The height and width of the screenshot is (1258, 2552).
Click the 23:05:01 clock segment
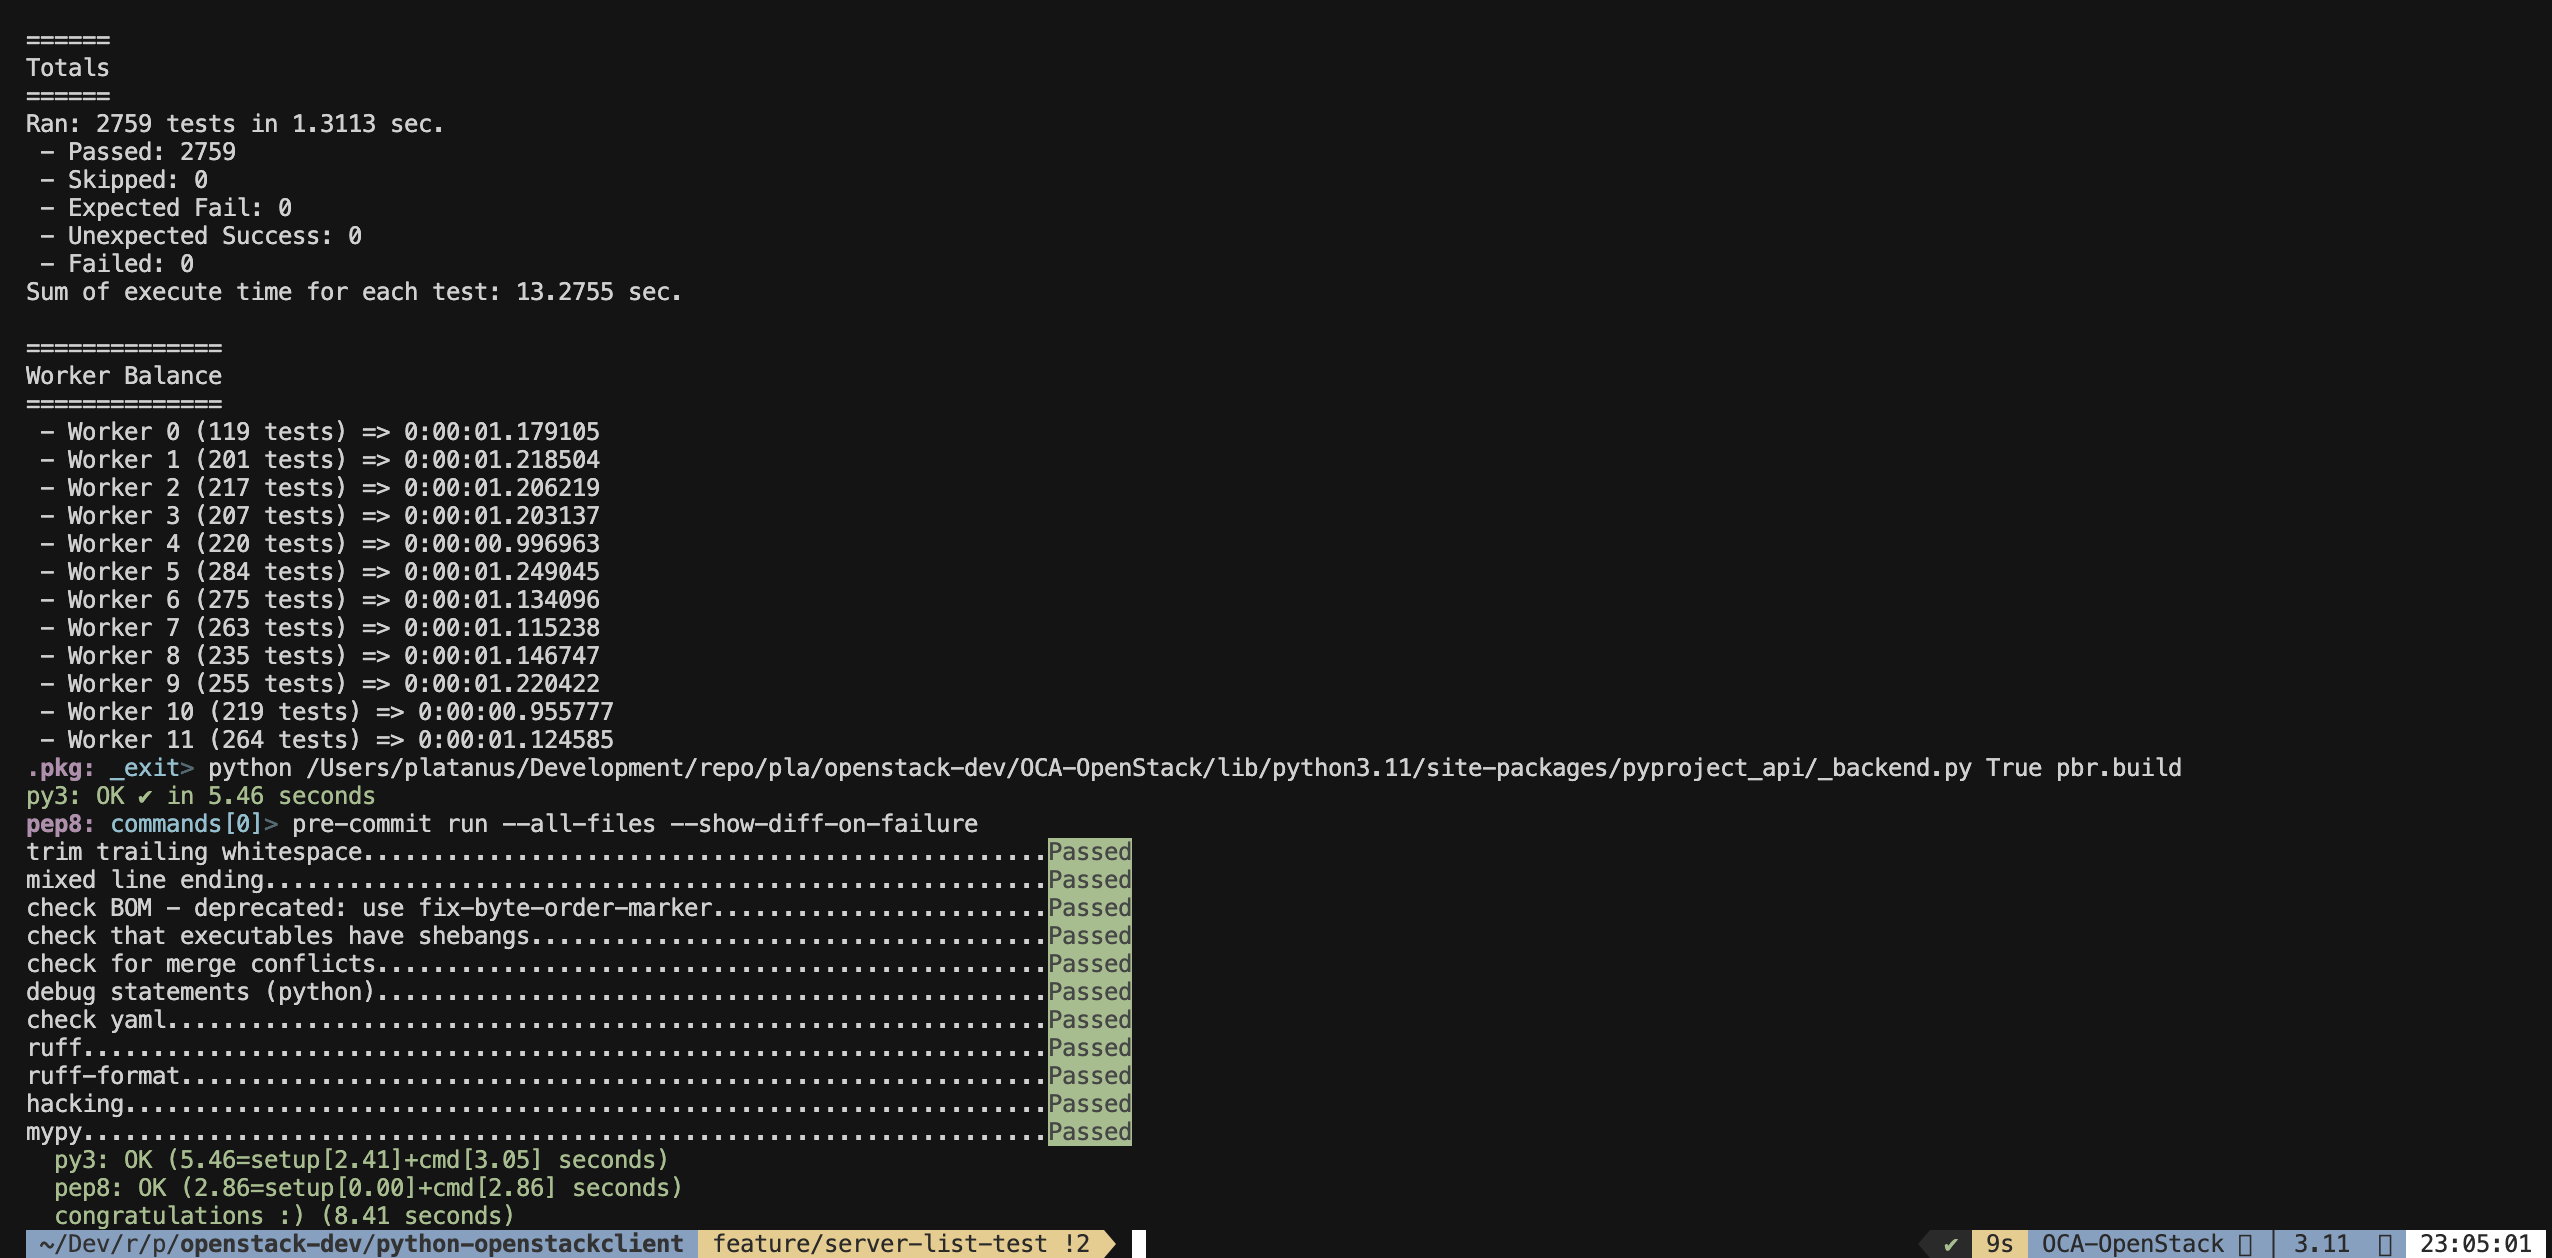(2475, 1244)
